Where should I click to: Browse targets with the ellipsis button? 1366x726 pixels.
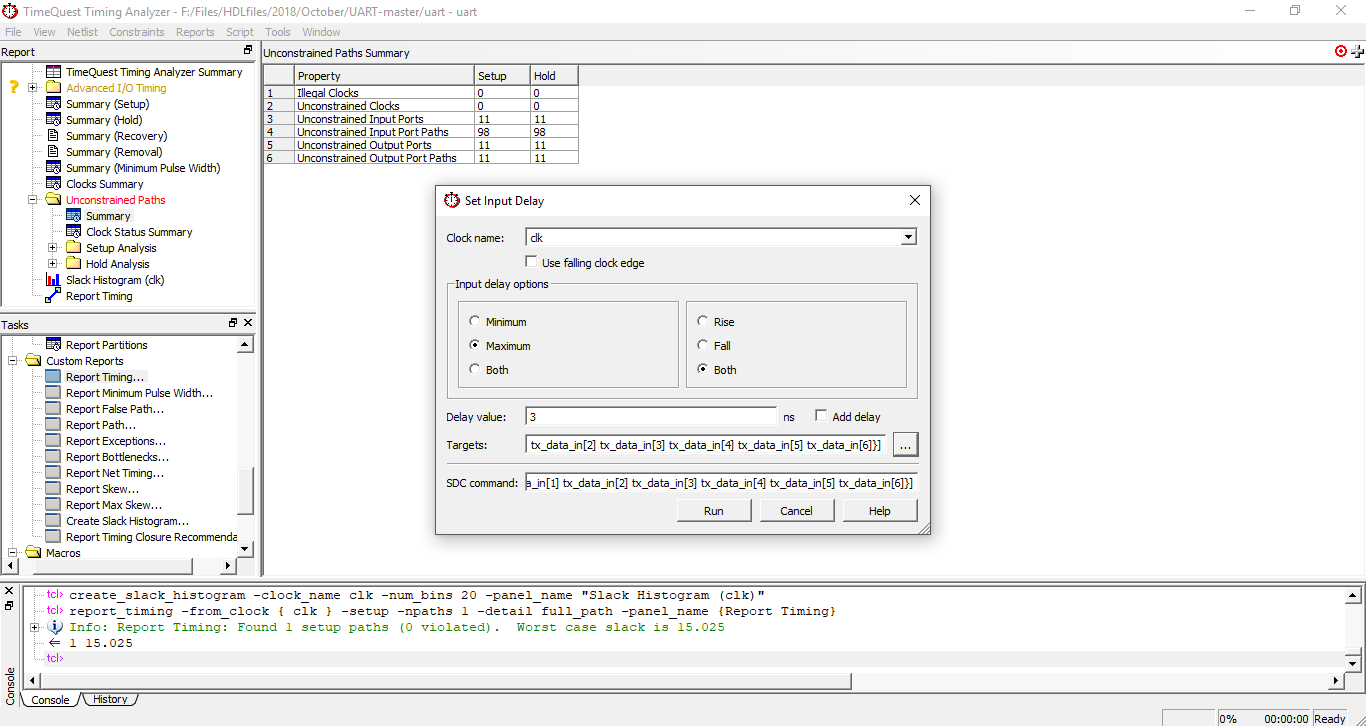(905, 445)
